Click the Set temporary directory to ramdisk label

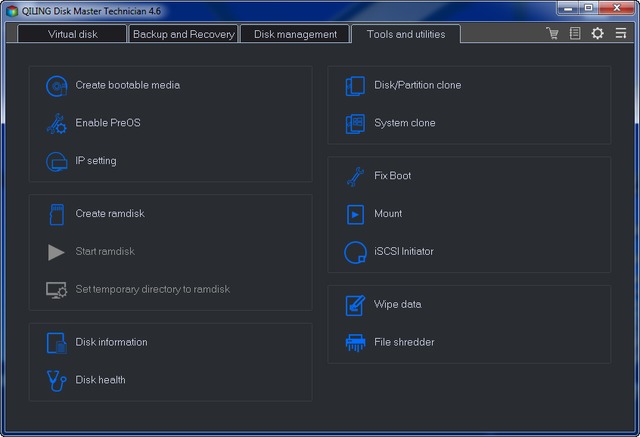[x=152, y=290]
